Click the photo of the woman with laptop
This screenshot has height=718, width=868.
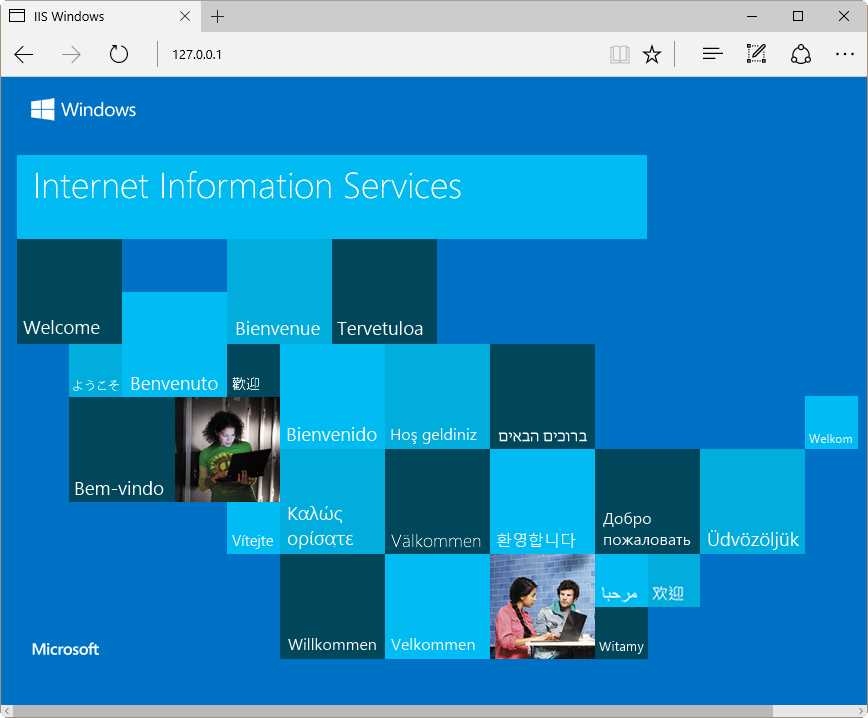pos(227,450)
